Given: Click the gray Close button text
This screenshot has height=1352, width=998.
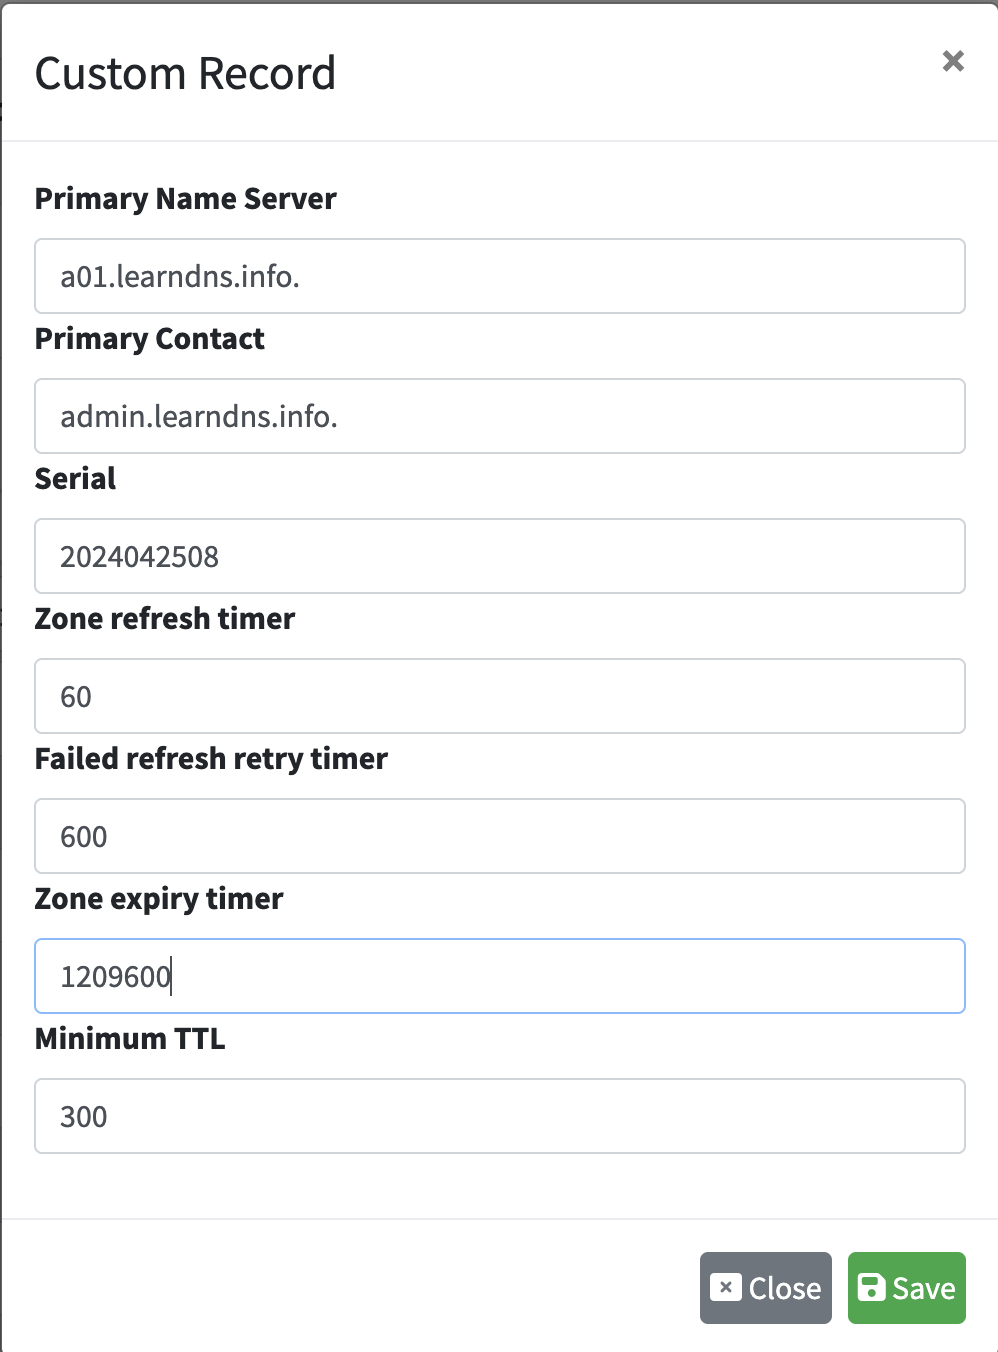Looking at the screenshot, I should 785,1288.
